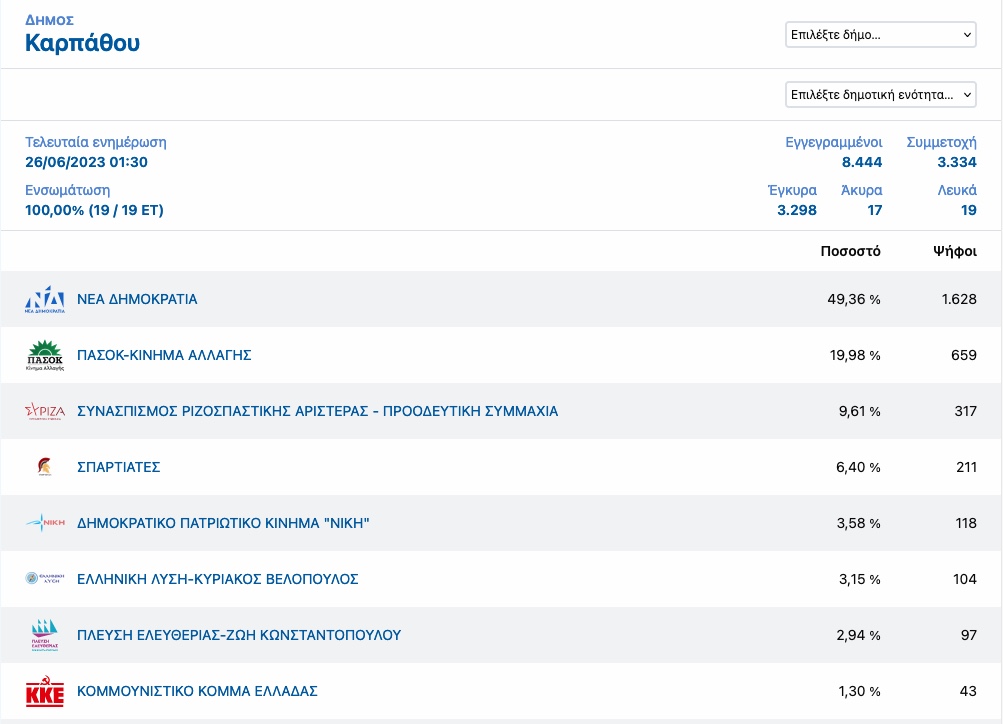Image resolution: width=1003 pixels, height=724 pixels.
Task: Click the 'Ενσωμάτωση' label
Action: click(68, 190)
